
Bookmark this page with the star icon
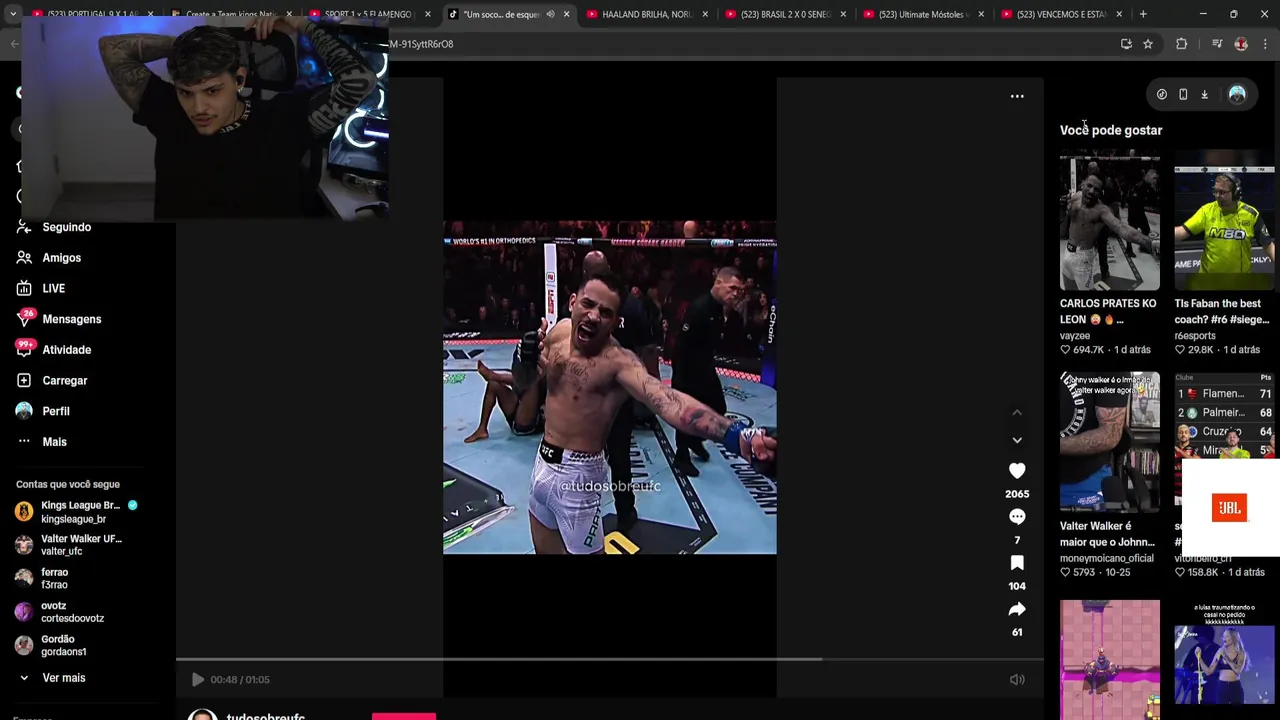point(1148,44)
